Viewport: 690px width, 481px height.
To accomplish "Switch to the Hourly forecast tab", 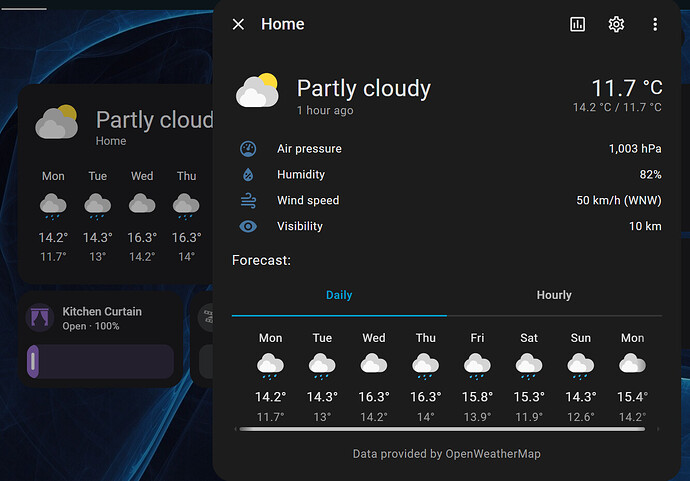I will tap(554, 295).
